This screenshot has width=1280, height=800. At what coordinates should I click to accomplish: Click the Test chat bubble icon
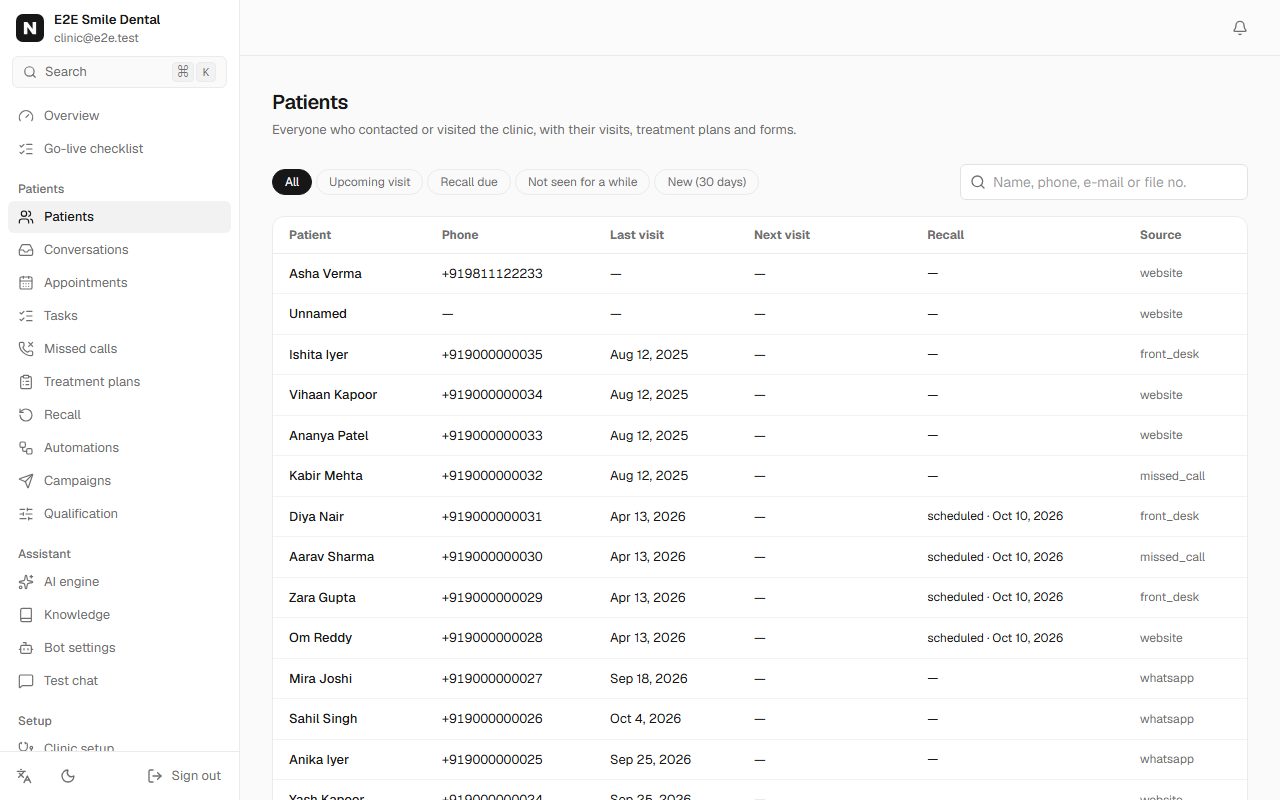[x=26, y=681]
